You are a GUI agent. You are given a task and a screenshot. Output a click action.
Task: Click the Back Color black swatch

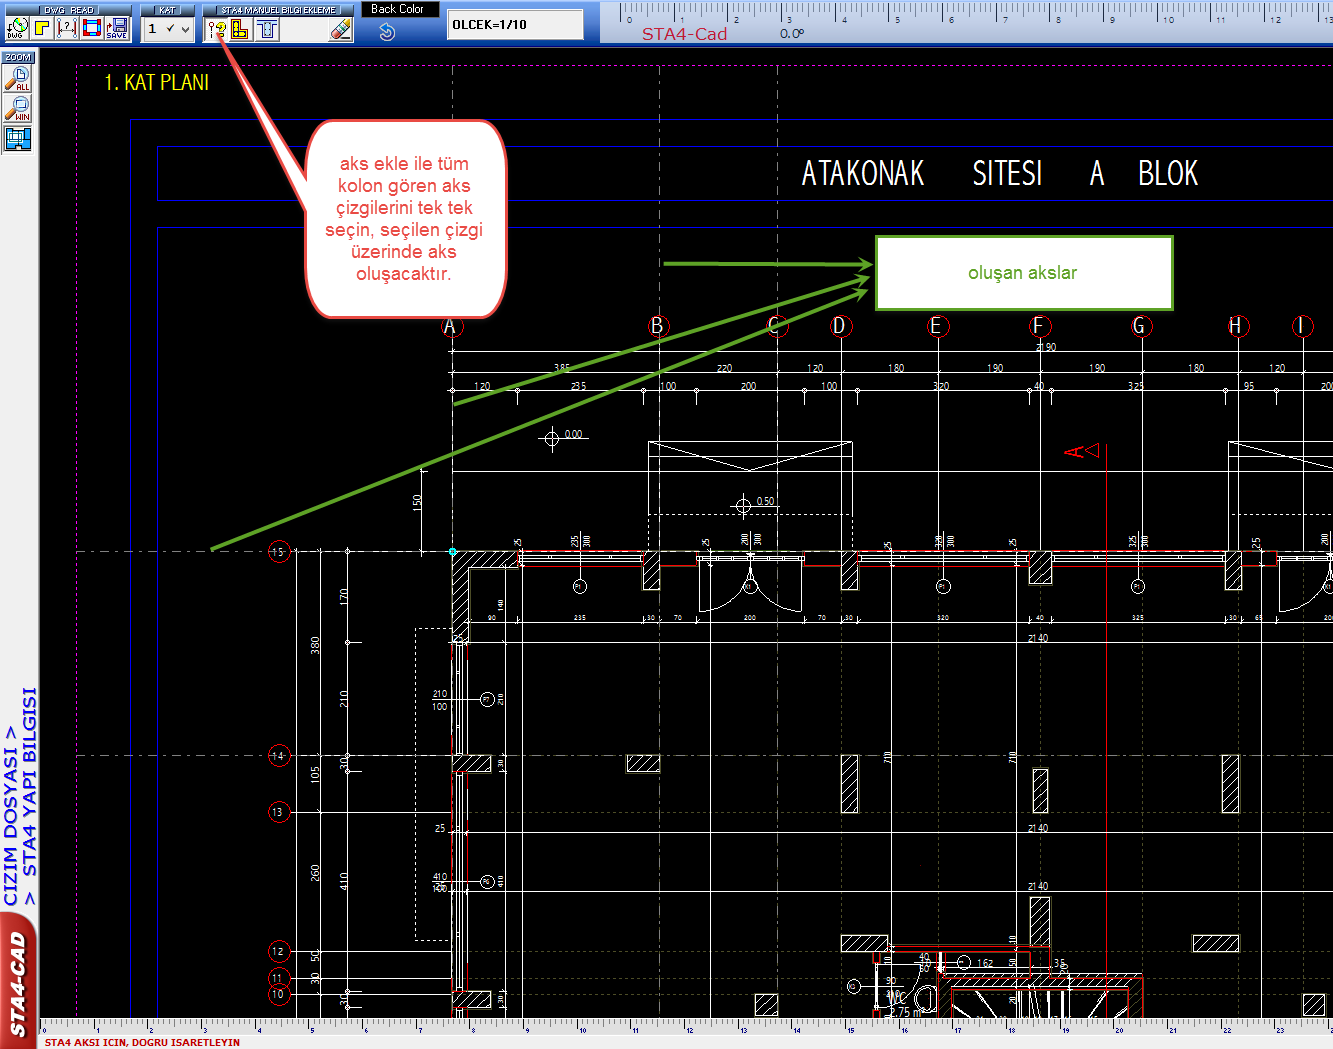397,9
